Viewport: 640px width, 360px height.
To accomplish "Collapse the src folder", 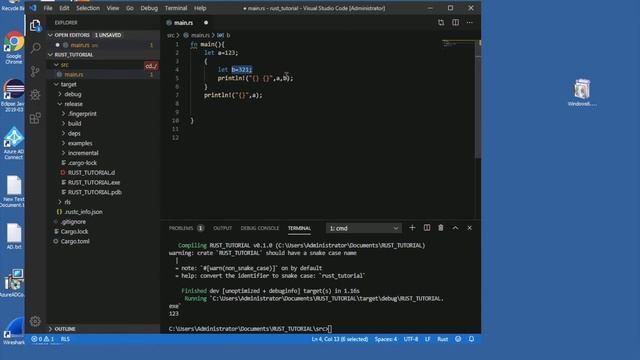I will pos(56,64).
